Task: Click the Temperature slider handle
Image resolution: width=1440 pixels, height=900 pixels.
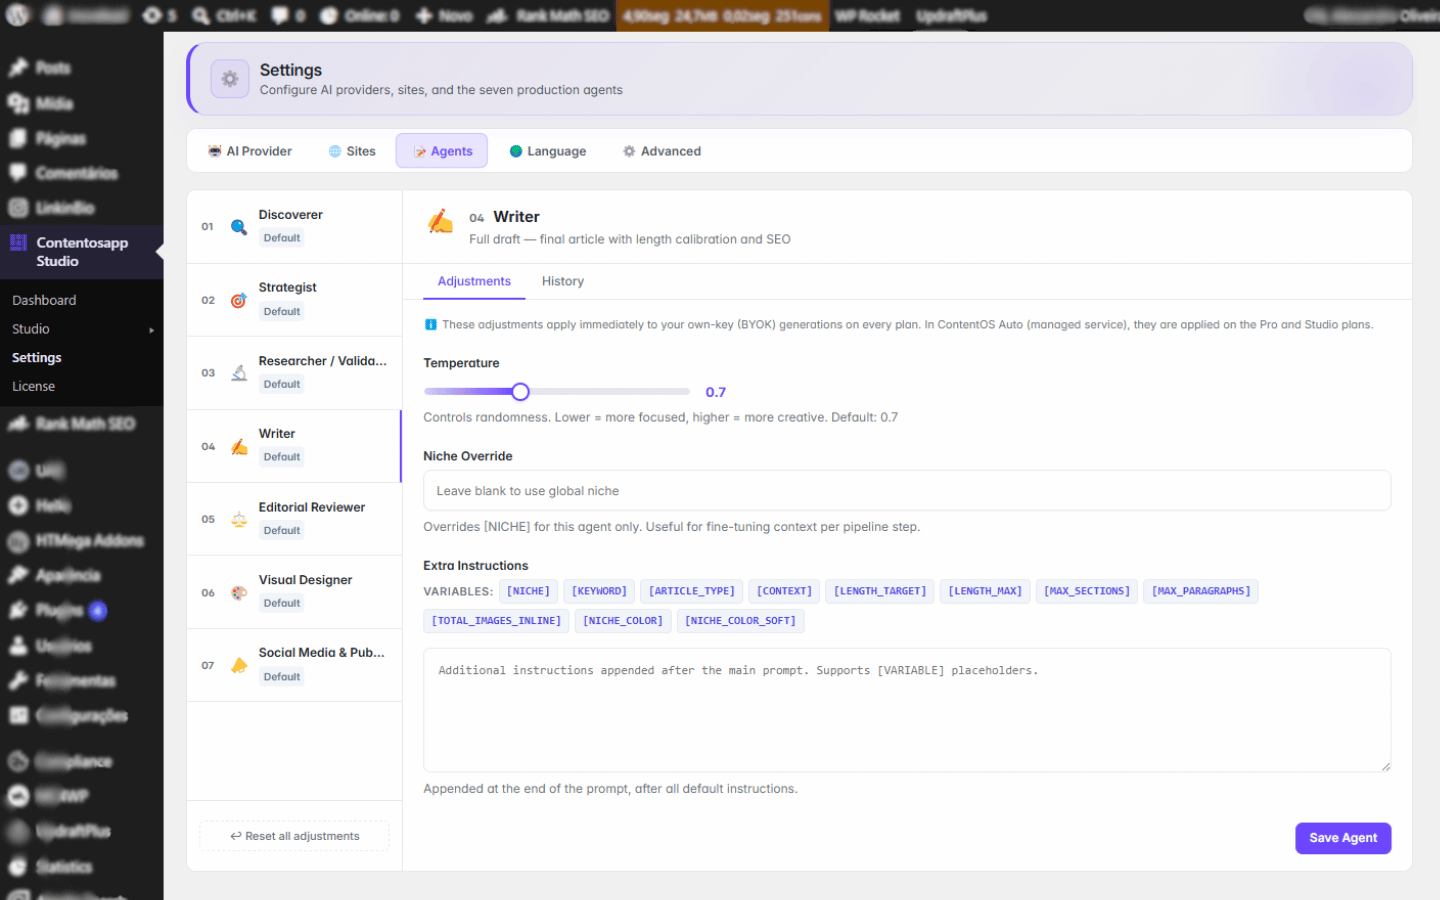Action: [x=520, y=392]
